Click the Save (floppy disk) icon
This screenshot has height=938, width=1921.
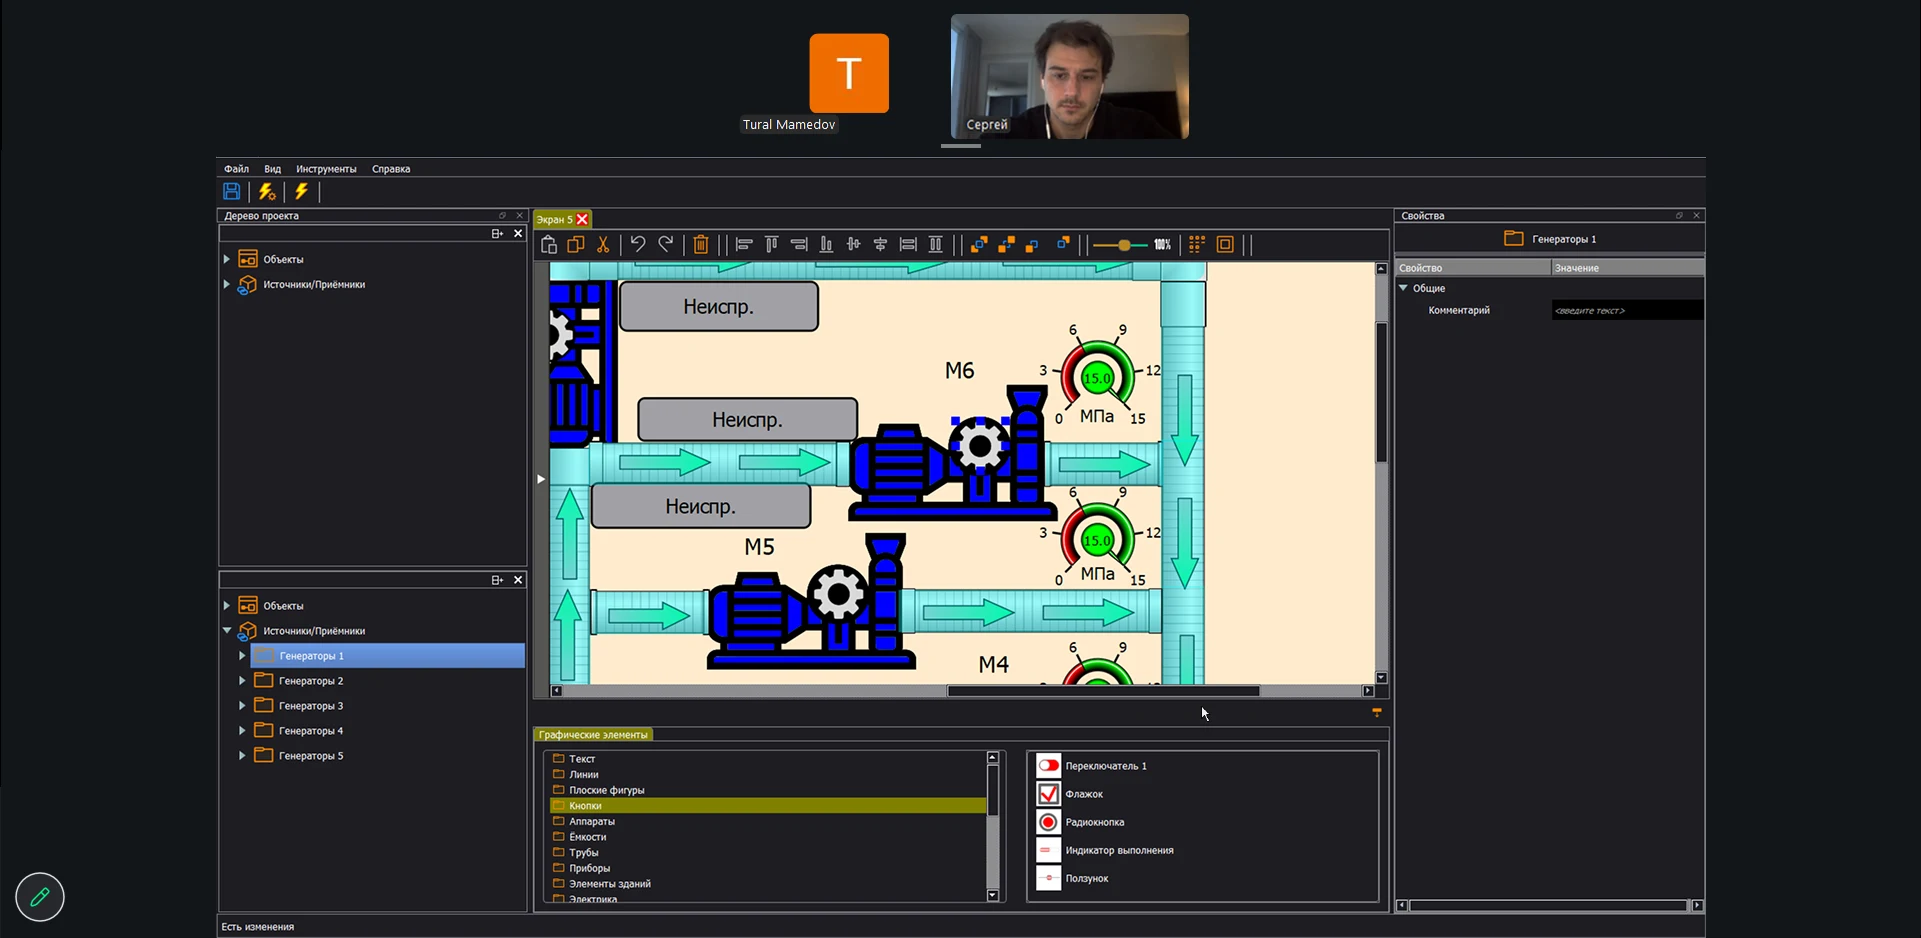click(x=231, y=191)
